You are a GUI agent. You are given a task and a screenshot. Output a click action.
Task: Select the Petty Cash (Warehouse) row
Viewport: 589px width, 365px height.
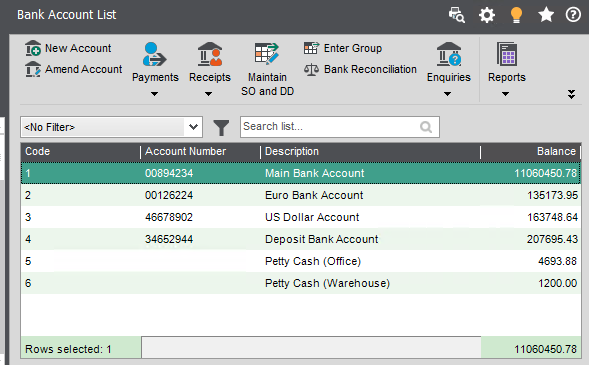(x=301, y=283)
